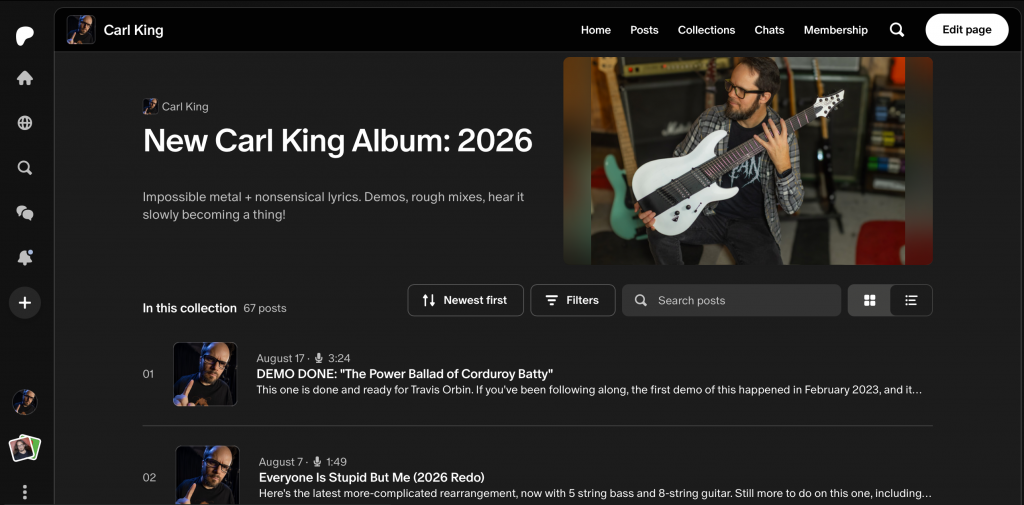Open the Explore globe icon in sidebar
The image size is (1024, 505).
[x=25, y=123]
